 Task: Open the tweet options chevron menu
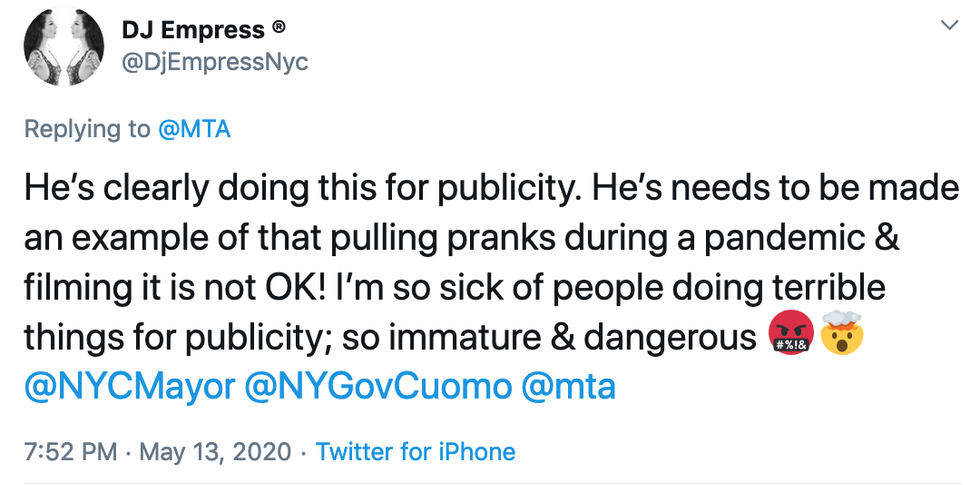946,23
